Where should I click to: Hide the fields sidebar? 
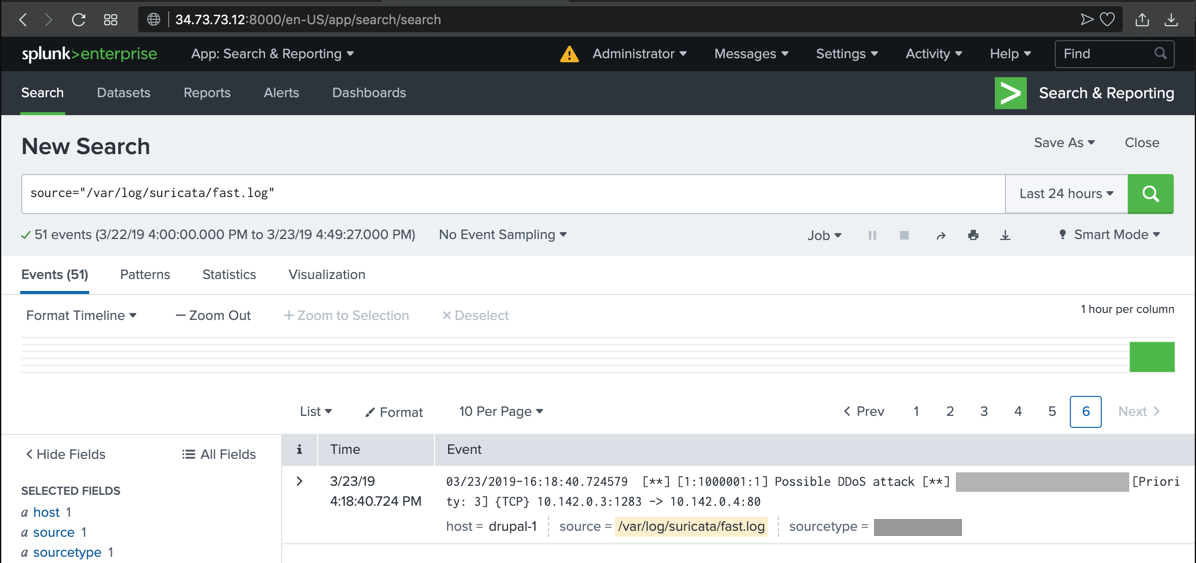click(x=65, y=454)
